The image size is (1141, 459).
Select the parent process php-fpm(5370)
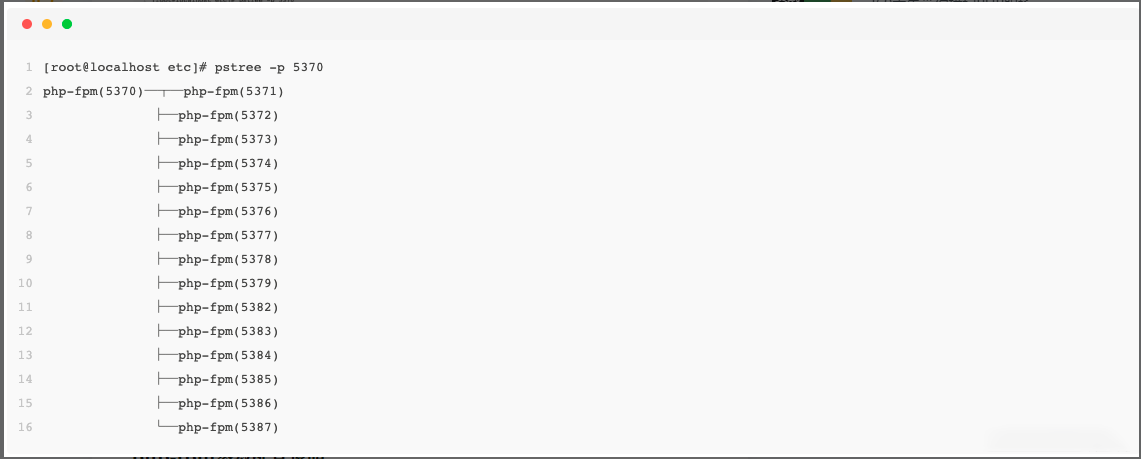click(93, 92)
